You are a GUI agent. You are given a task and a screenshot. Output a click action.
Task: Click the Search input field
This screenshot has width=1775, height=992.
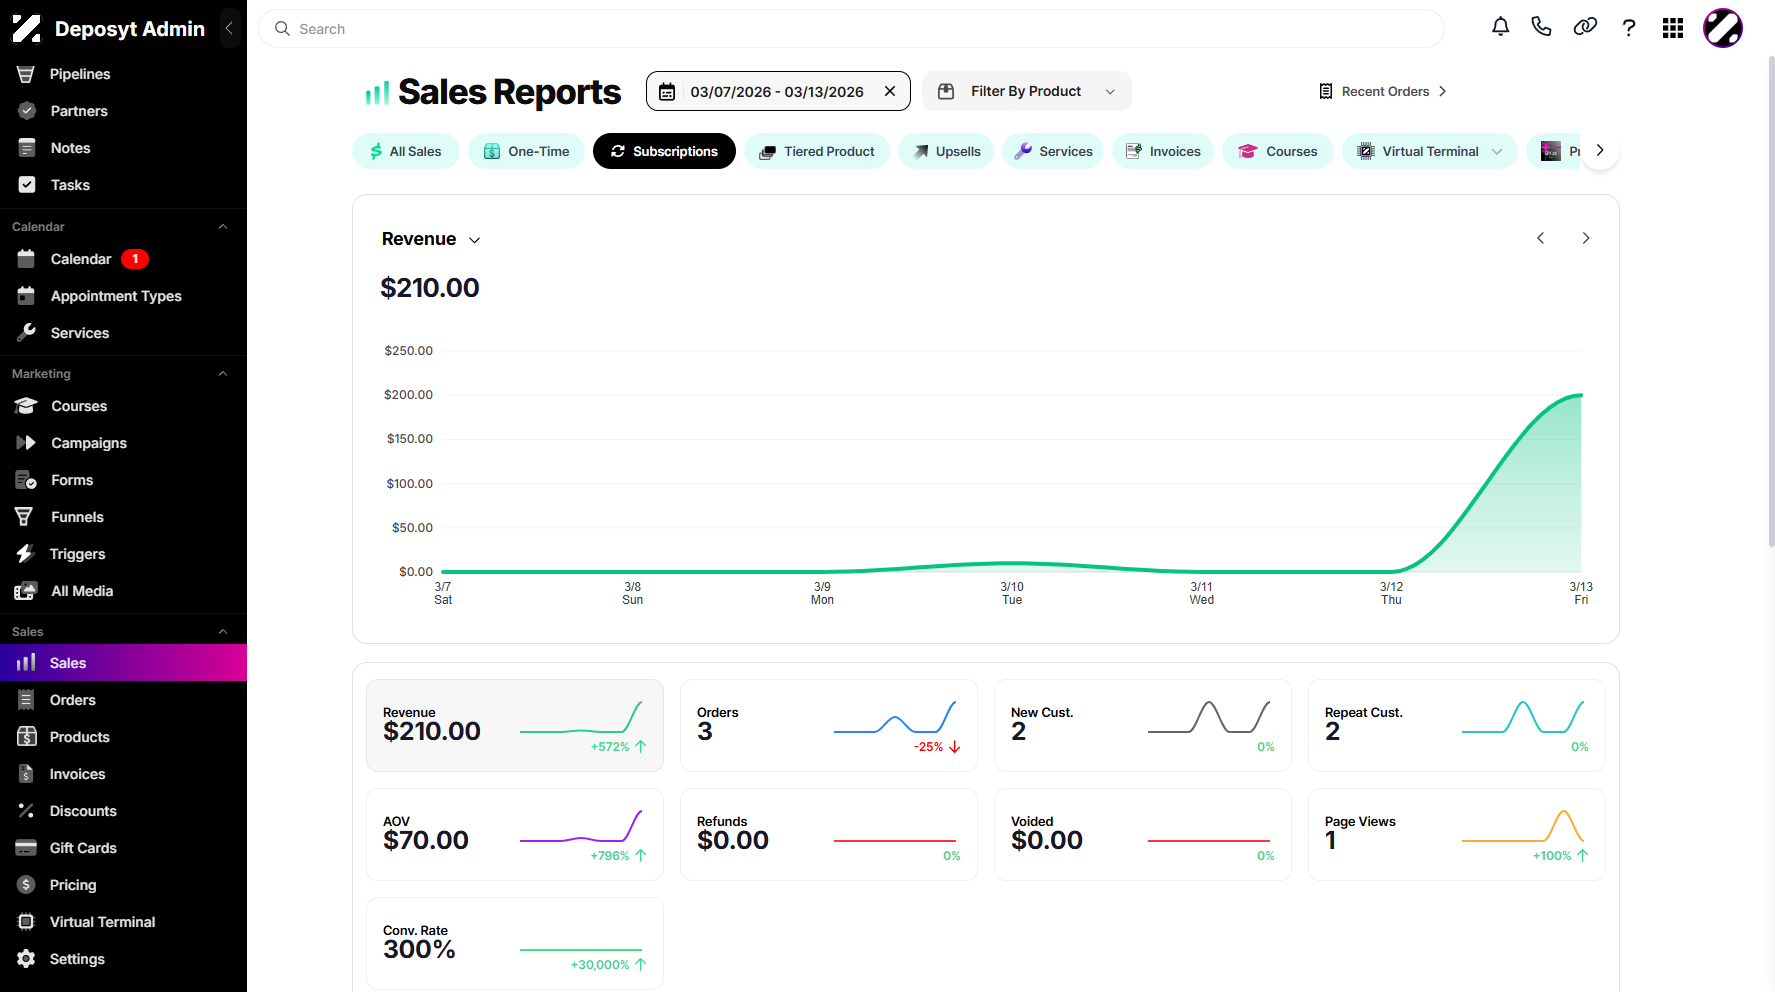pyautogui.click(x=851, y=29)
